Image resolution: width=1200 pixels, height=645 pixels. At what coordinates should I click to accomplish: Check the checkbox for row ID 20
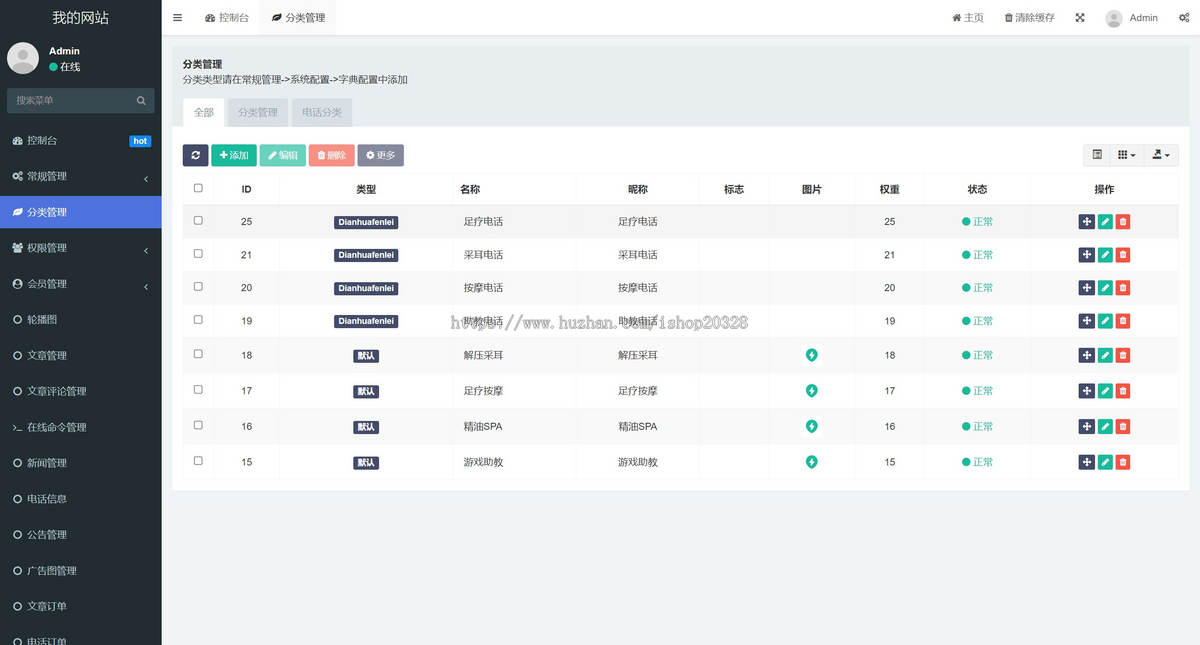(198, 286)
